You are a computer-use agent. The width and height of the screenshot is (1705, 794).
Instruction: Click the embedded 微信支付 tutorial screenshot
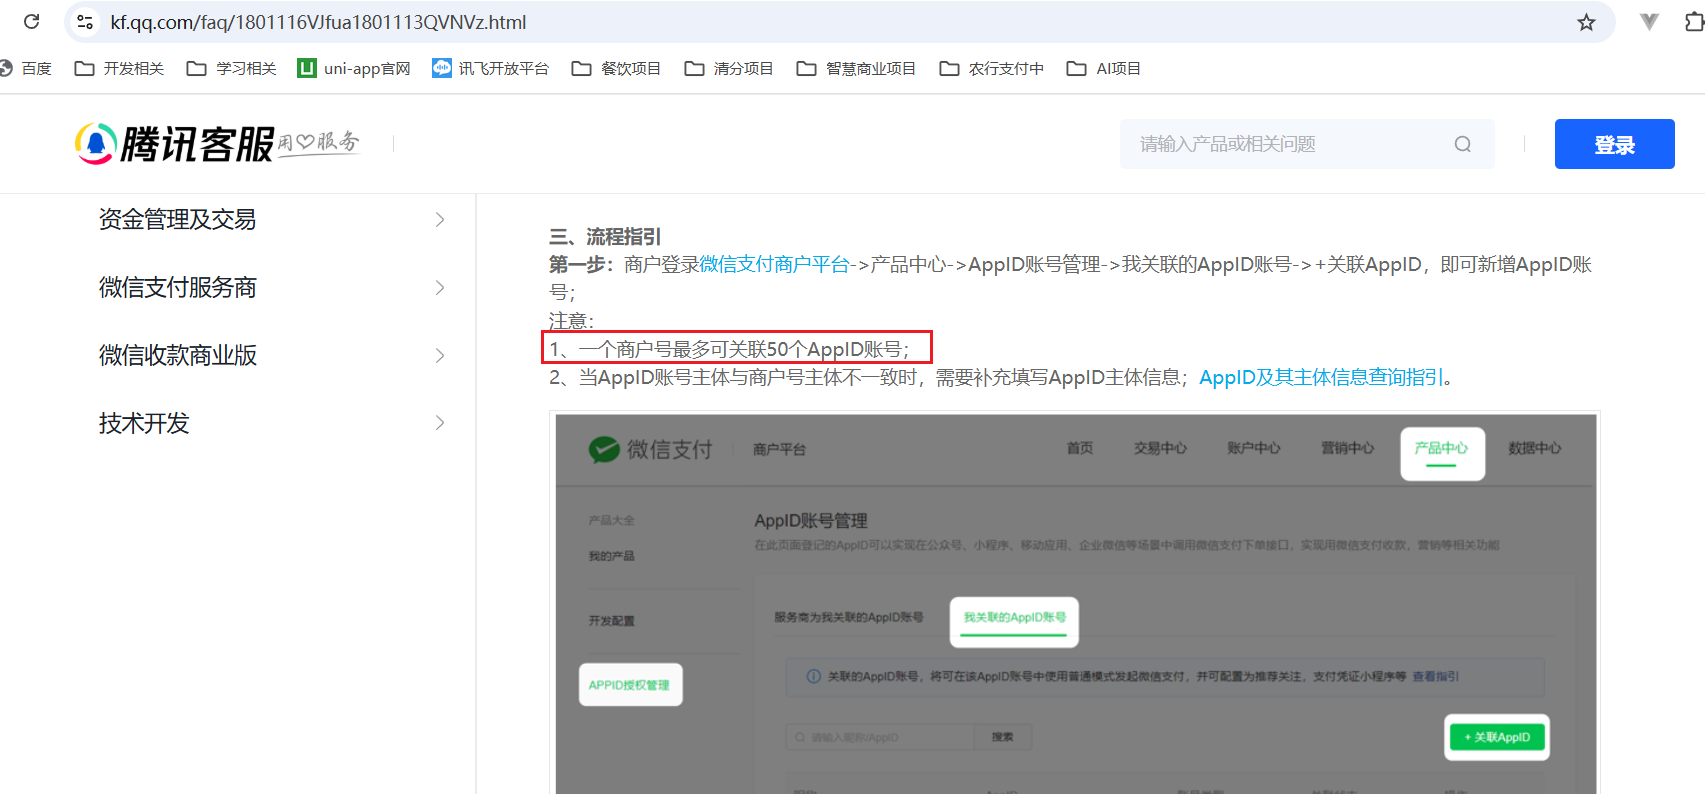[x=1075, y=603]
